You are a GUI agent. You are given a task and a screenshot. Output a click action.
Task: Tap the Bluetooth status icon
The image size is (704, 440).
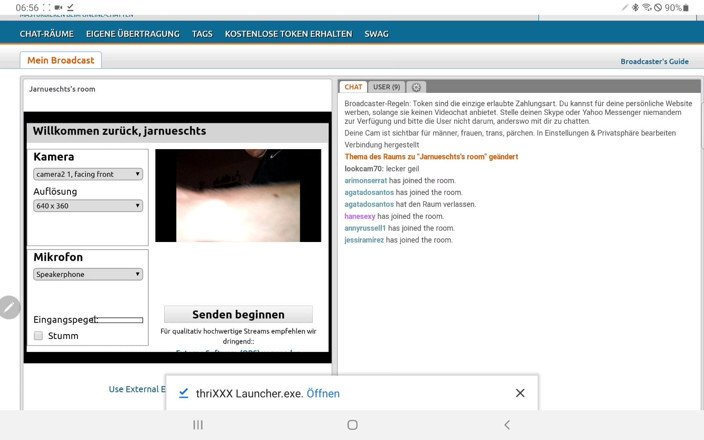635,7
